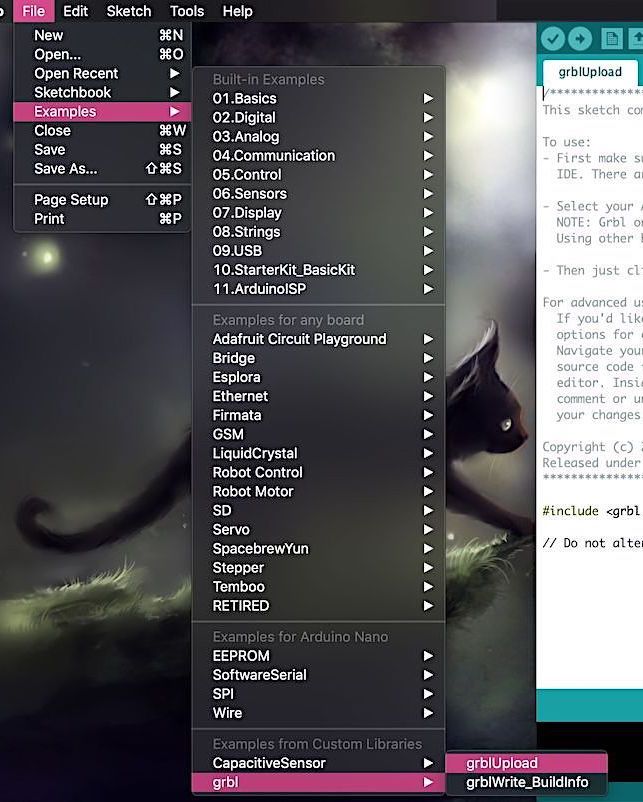Screen dimensions: 643x802
Task: Open the Ethernet library examples
Action: pos(318,396)
